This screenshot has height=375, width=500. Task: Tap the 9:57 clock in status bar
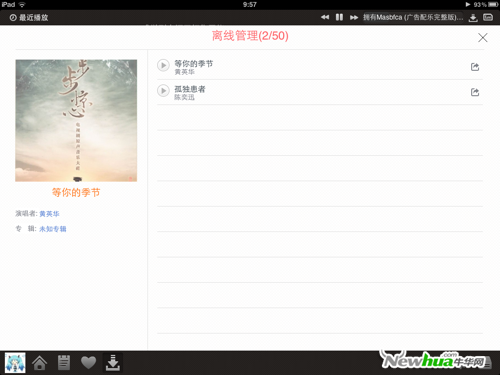(x=250, y=4)
